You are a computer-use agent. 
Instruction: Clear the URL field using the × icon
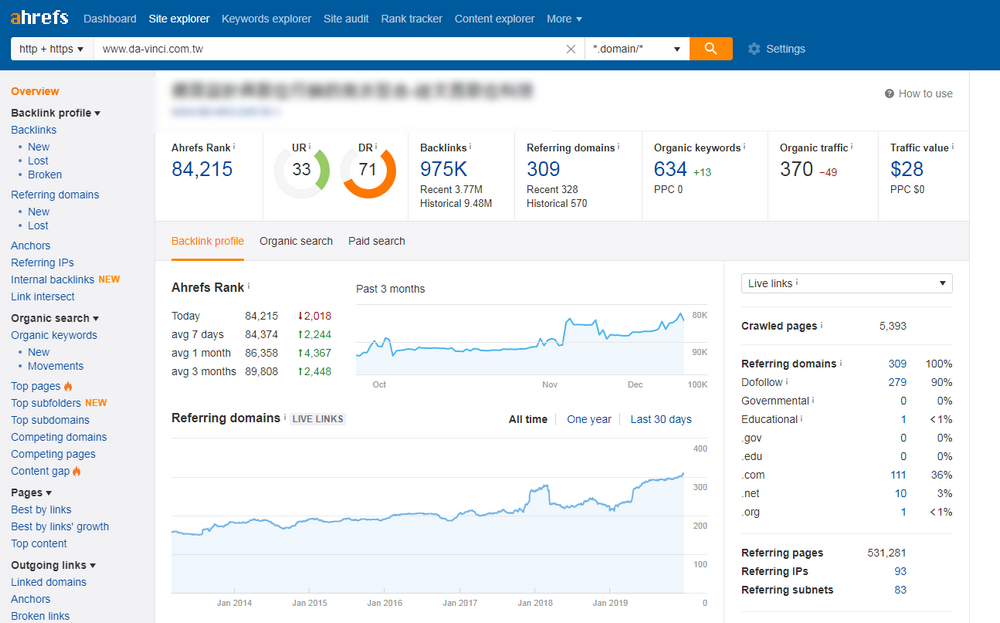[x=570, y=48]
